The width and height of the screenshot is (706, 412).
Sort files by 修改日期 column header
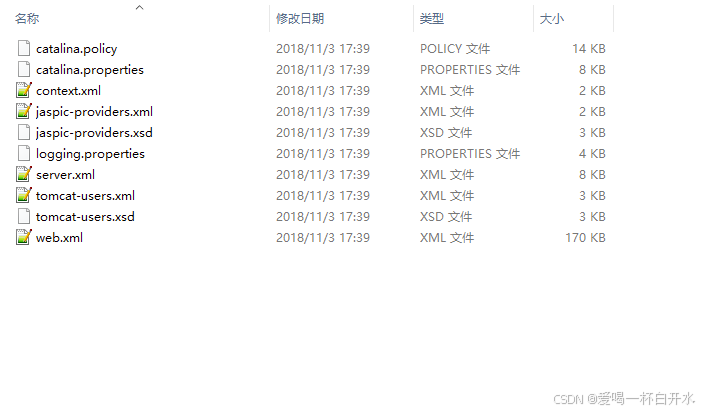[x=300, y=18]
